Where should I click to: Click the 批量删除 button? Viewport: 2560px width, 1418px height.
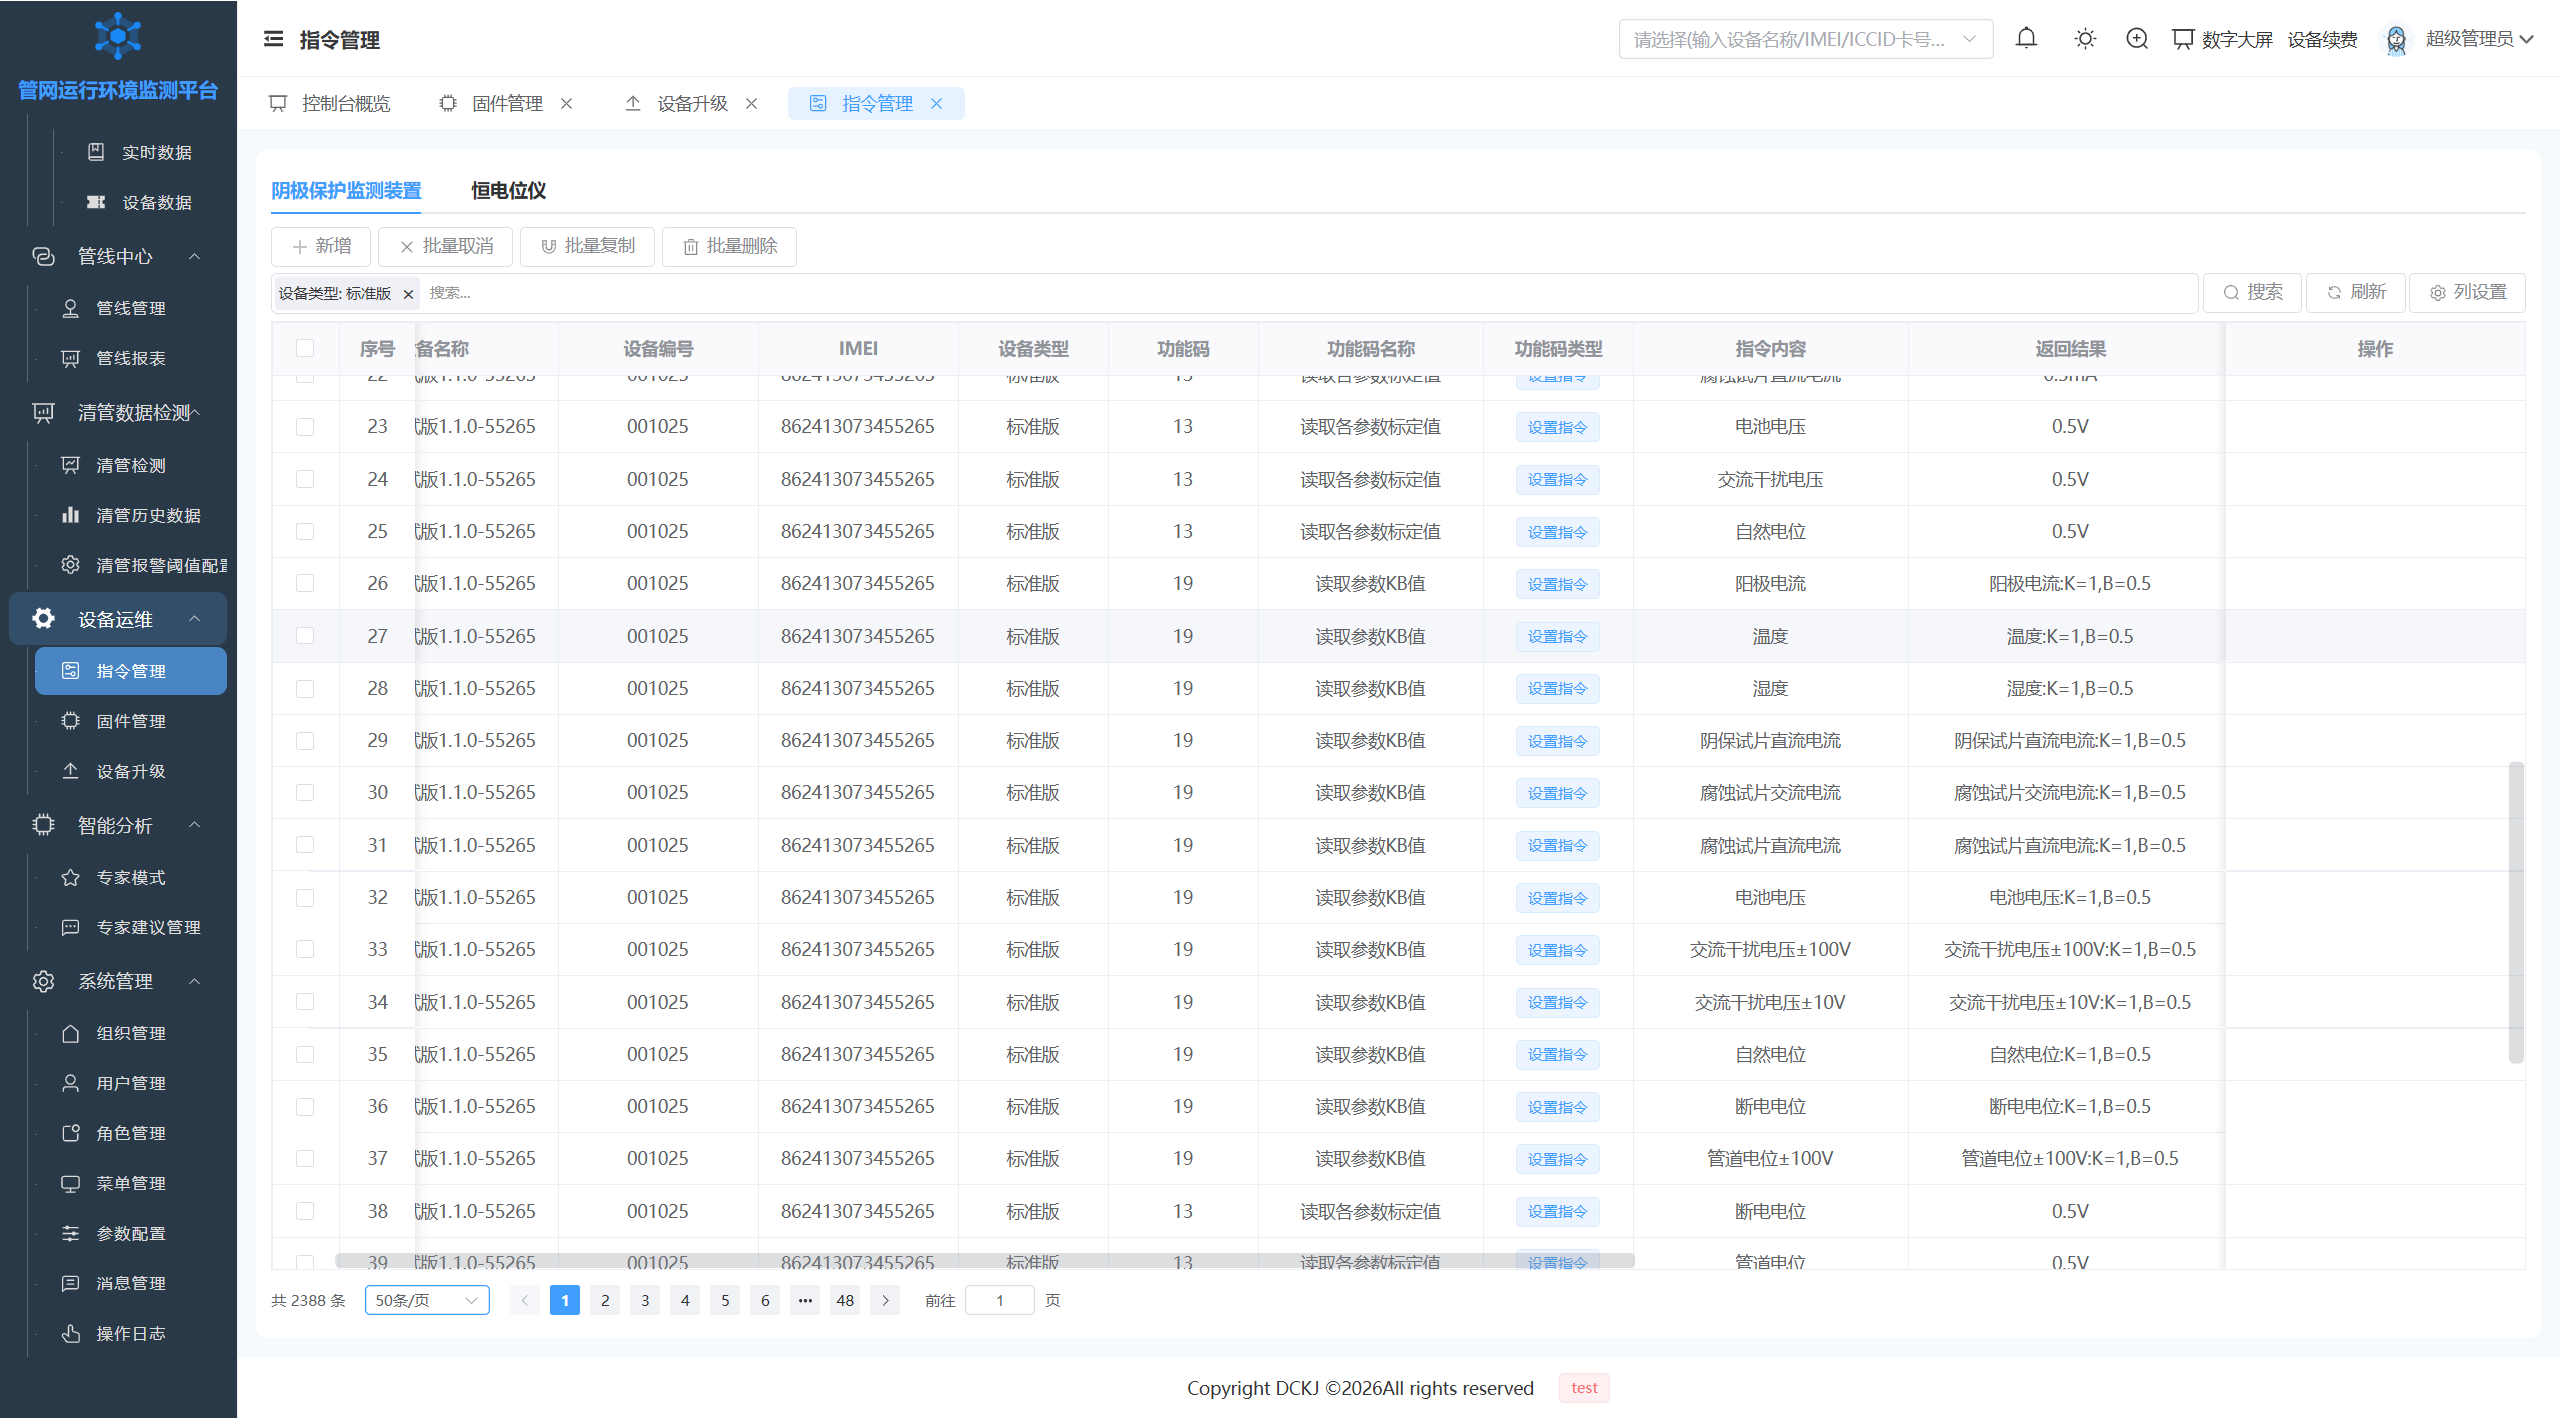point(729,246)
